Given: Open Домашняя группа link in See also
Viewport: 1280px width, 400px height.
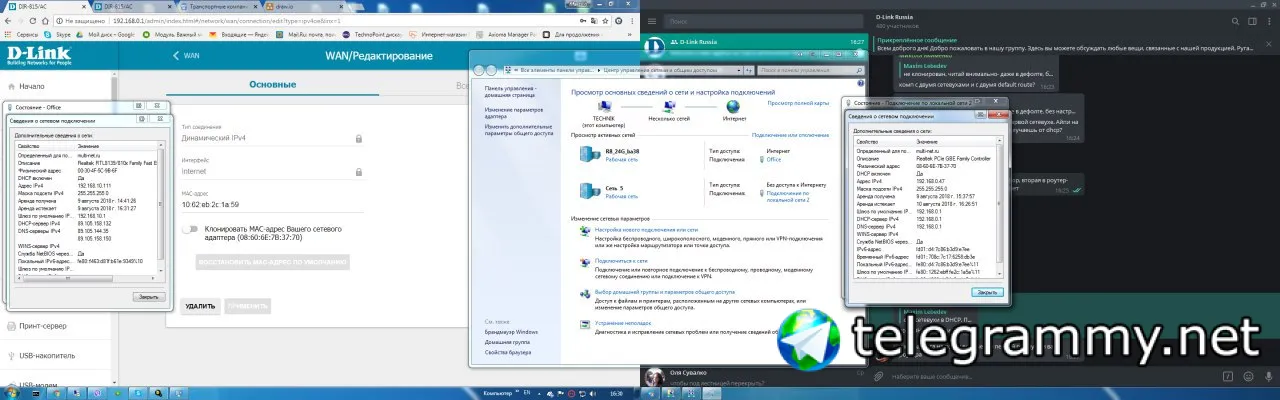Looking at the screenshot, I should 507,341.
